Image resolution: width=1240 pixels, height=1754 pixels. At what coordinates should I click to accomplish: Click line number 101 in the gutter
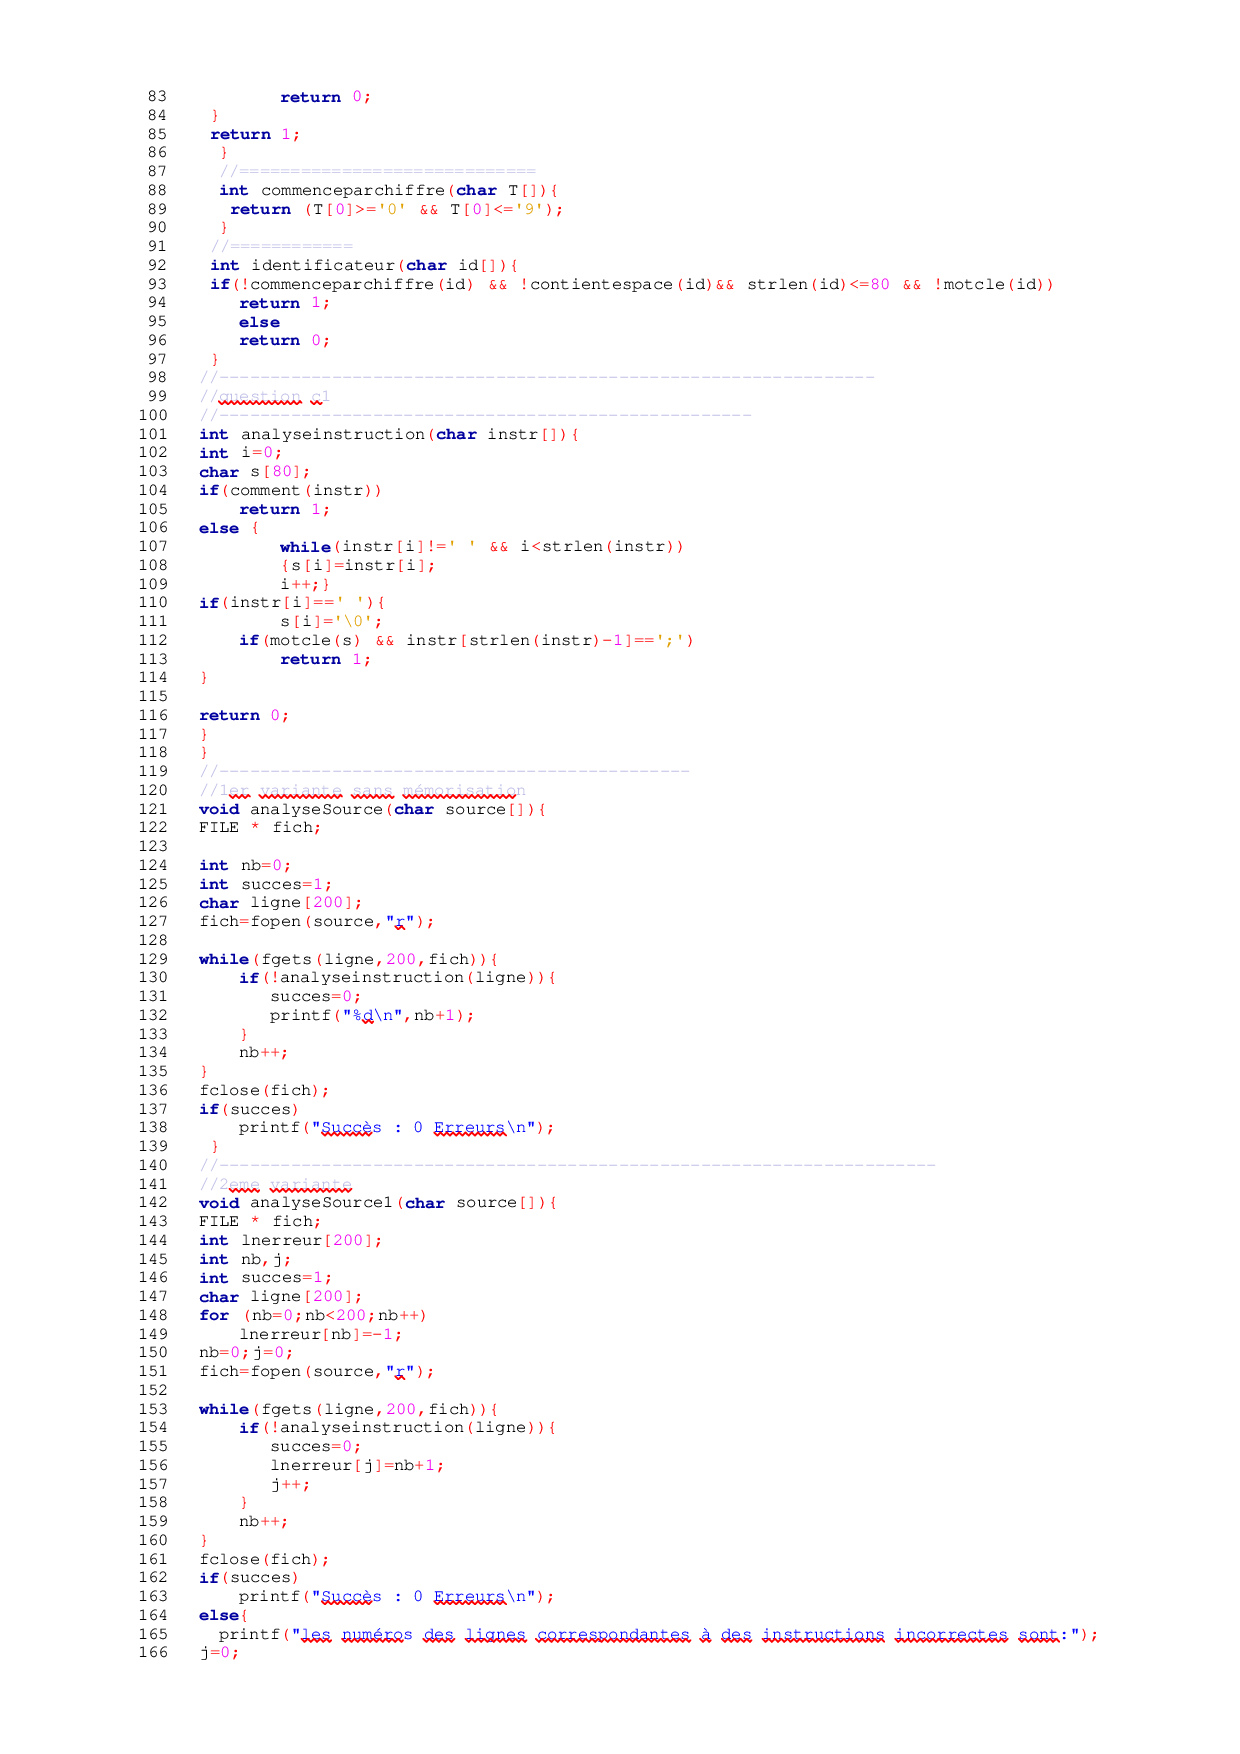click(x=156, y=434)
